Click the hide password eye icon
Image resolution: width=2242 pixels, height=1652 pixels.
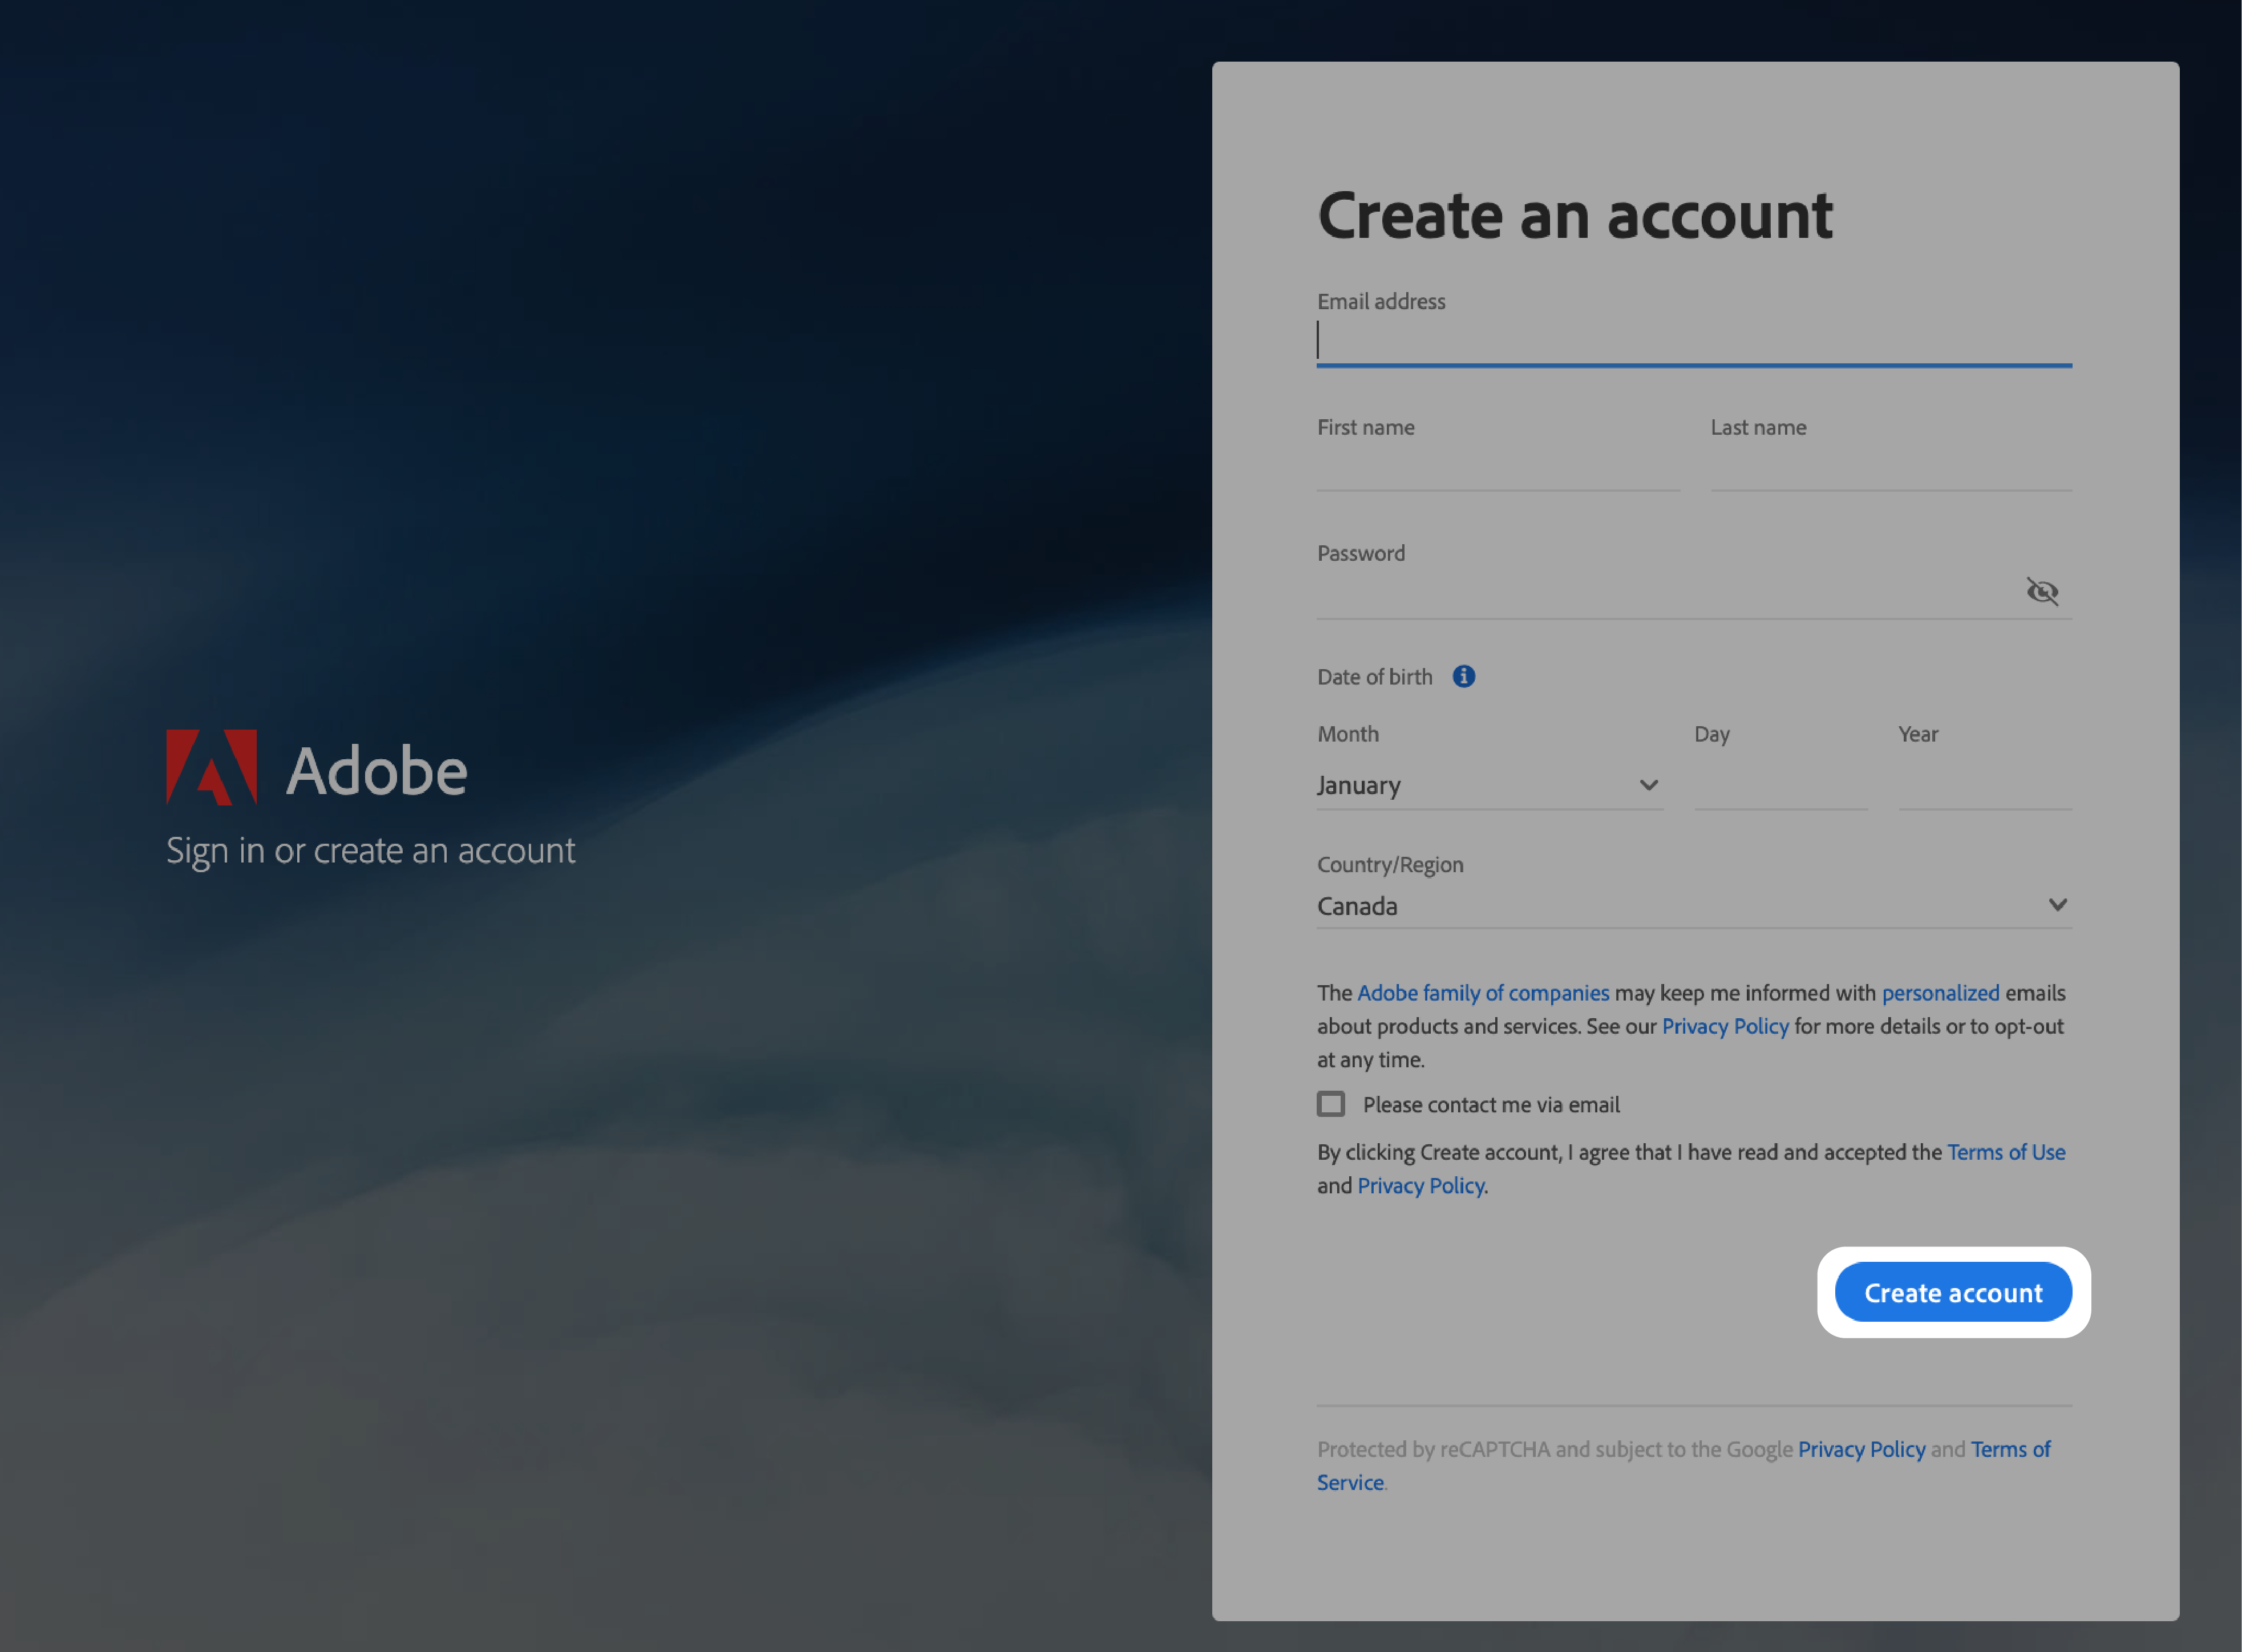(x=2042, y=590)
